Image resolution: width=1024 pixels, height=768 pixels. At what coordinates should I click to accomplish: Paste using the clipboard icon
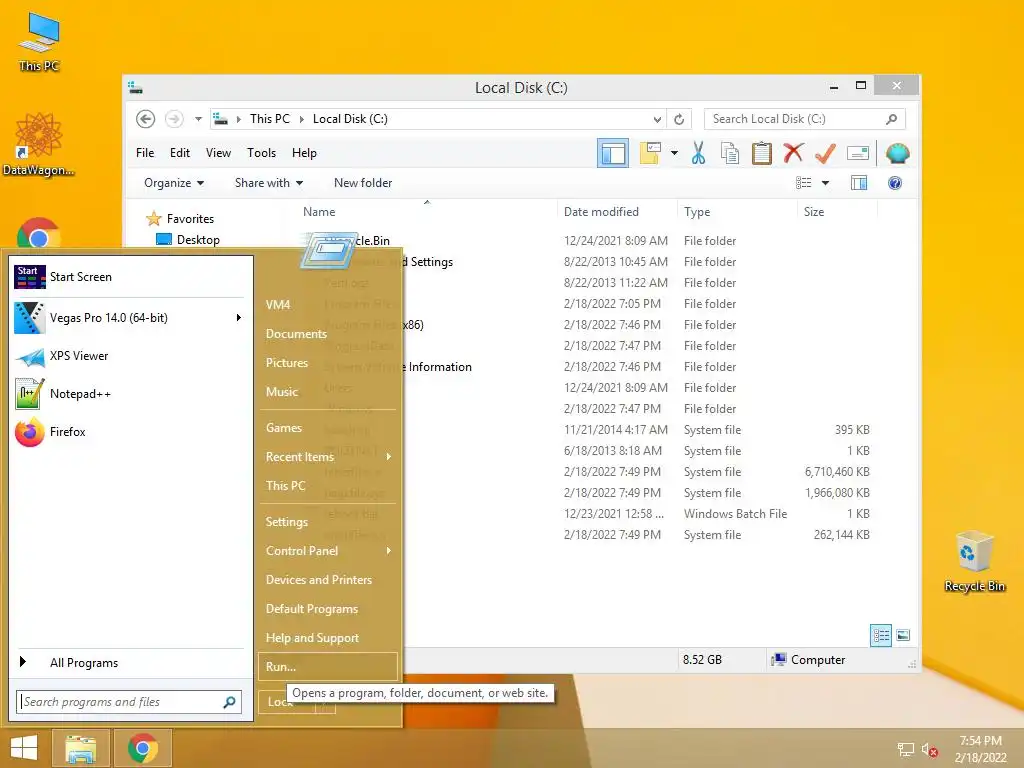pos(761,153)
